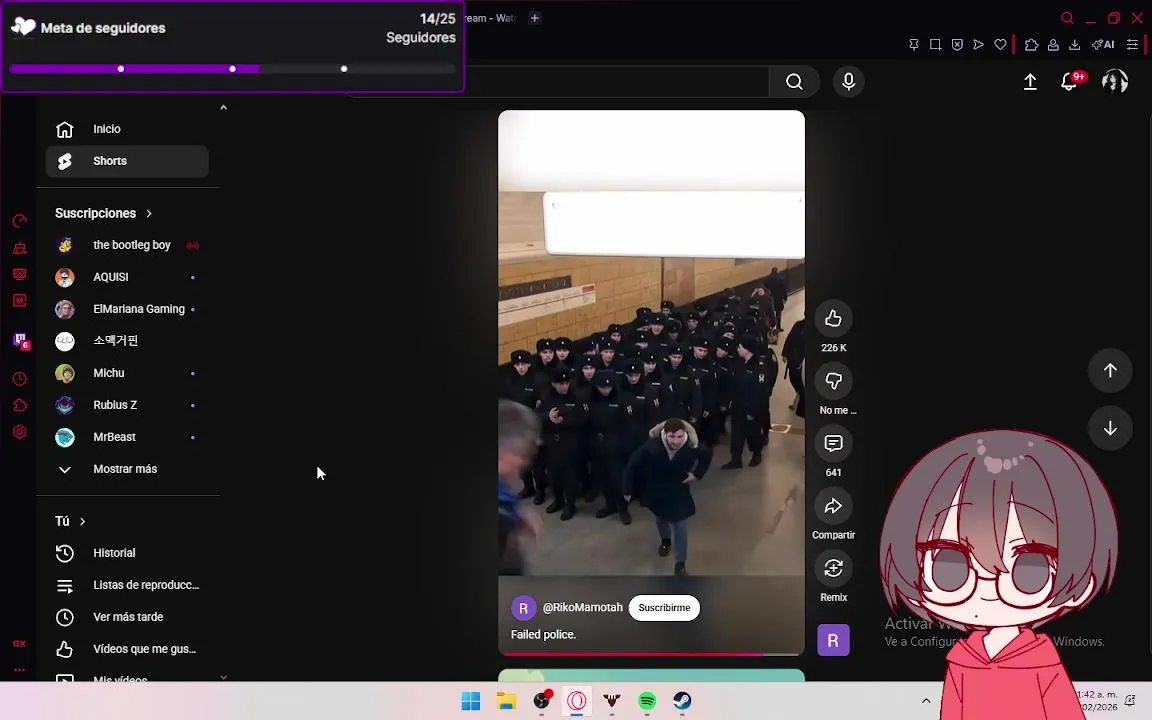The image size is (1152, 720).
Task: Open history clock in Opera sidebar
Action: (x=20, y=379)
